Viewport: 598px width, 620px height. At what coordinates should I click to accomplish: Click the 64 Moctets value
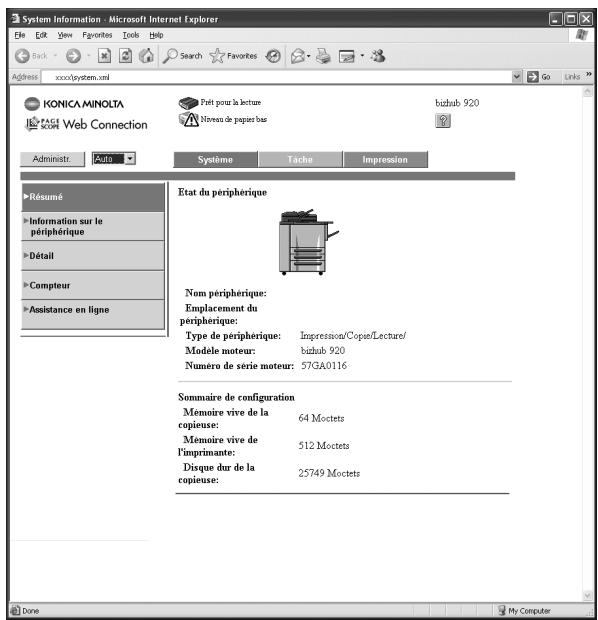click(321, 418)
